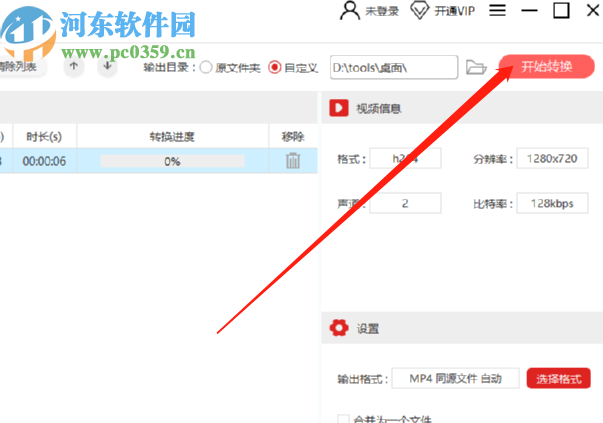Click the 声道 value 2 field
Viewport: 603px width, 423px height.
point(405,203)
